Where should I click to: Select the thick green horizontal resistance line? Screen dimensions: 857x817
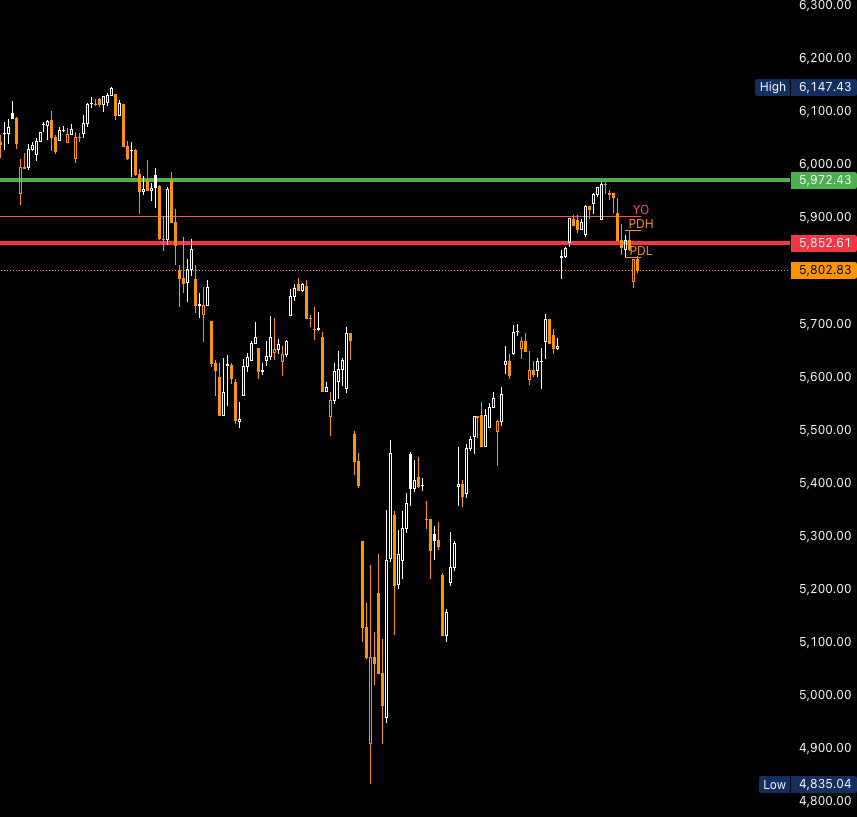[400, 180]
